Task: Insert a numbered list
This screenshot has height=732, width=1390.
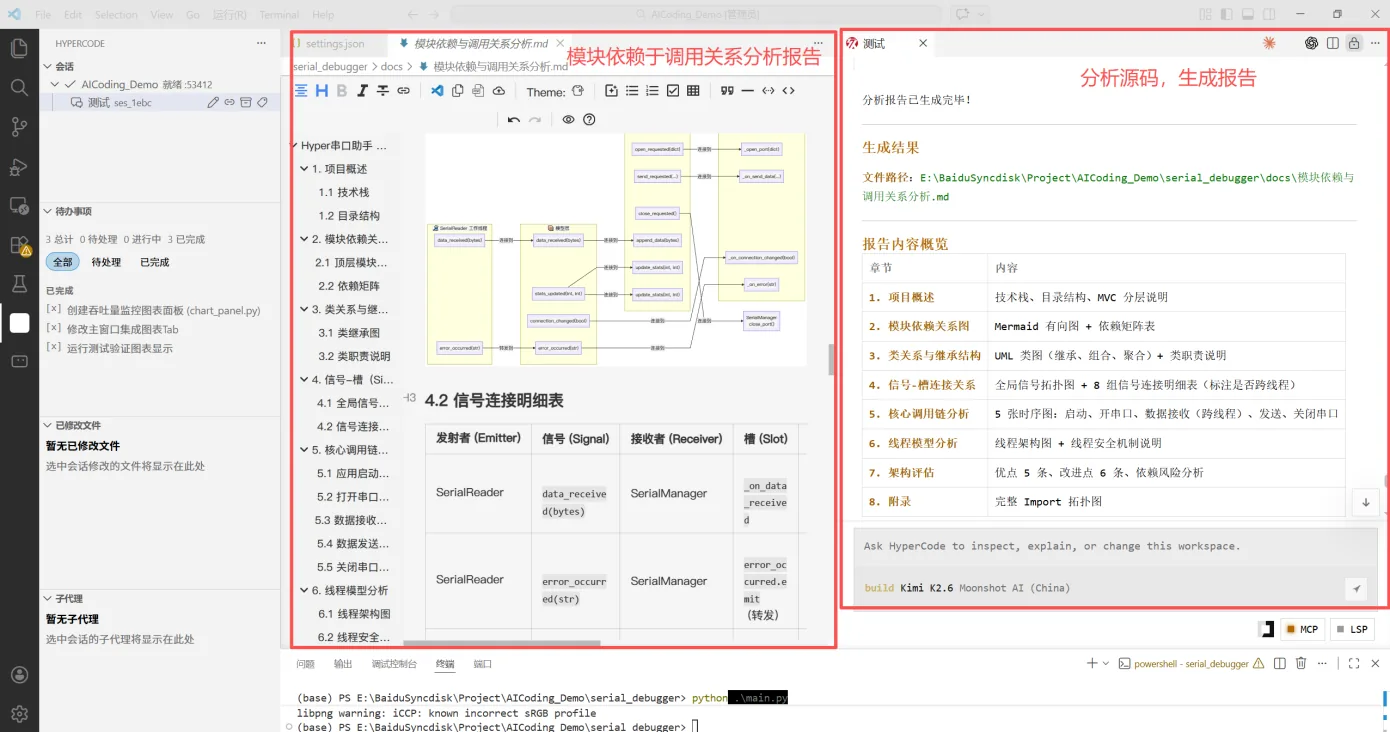Action: point(652,91)
